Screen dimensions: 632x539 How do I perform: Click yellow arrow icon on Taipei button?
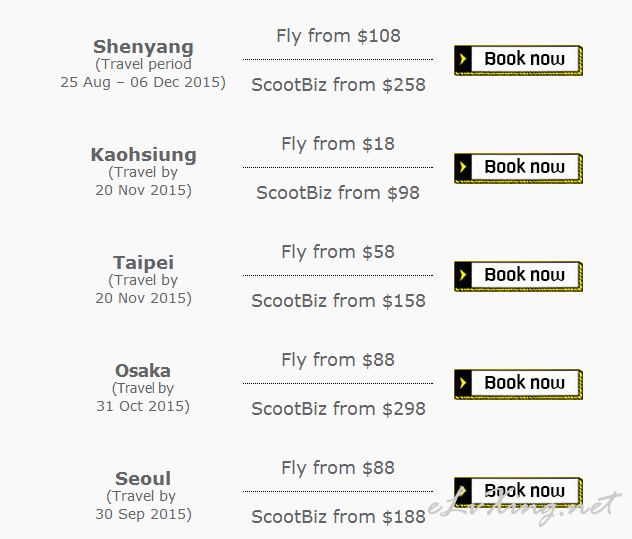[463, 275]
